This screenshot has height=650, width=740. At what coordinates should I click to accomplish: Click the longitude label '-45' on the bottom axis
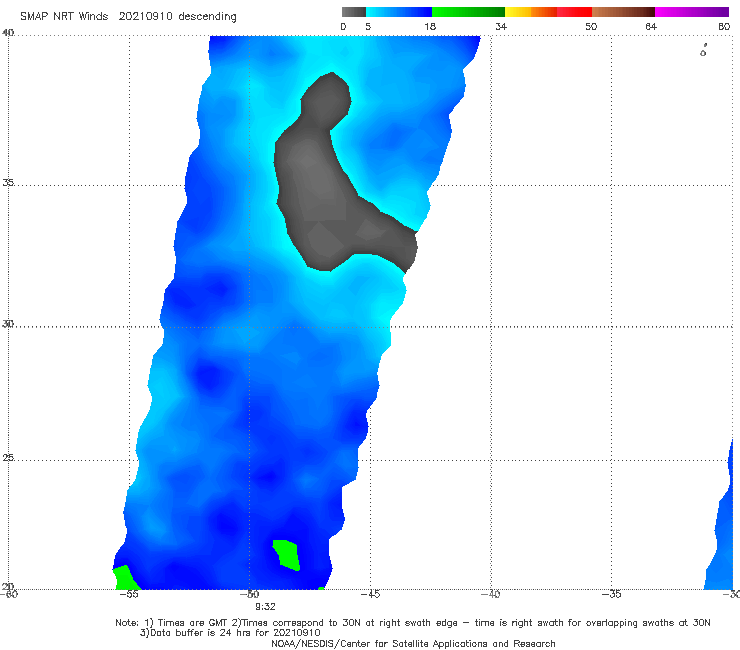(370, 594)
